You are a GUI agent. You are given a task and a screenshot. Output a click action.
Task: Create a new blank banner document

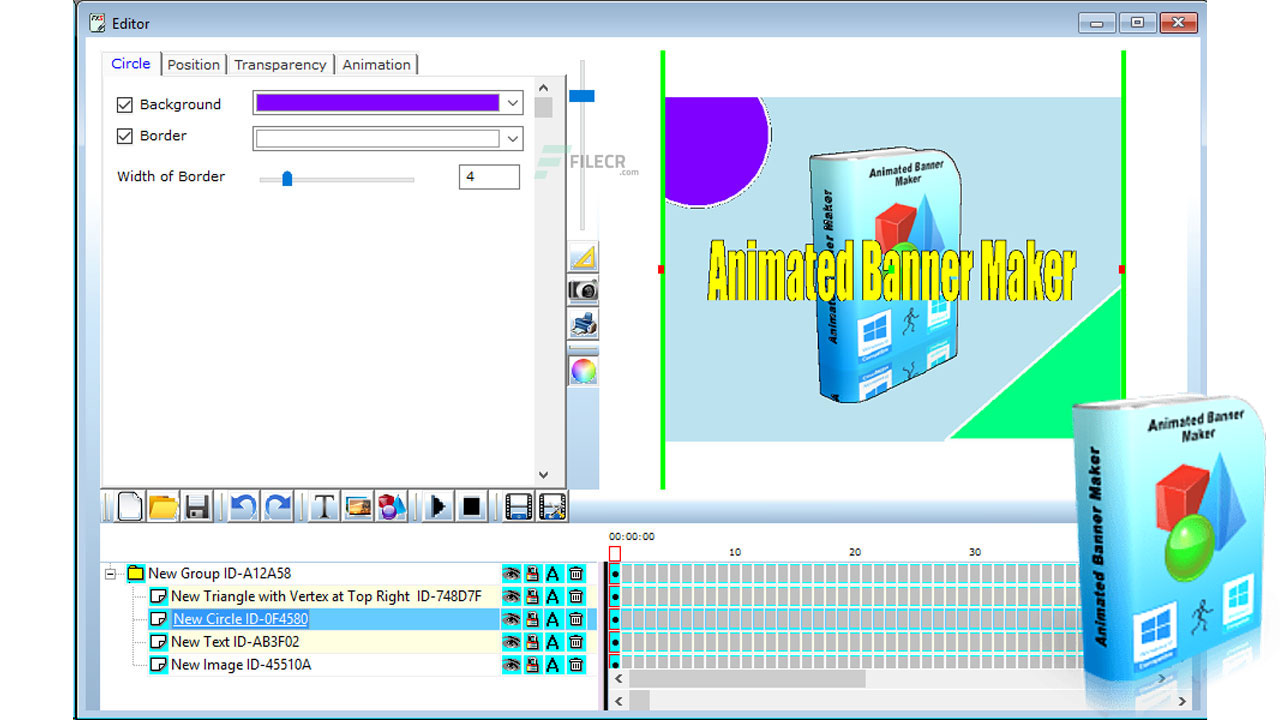130,506
